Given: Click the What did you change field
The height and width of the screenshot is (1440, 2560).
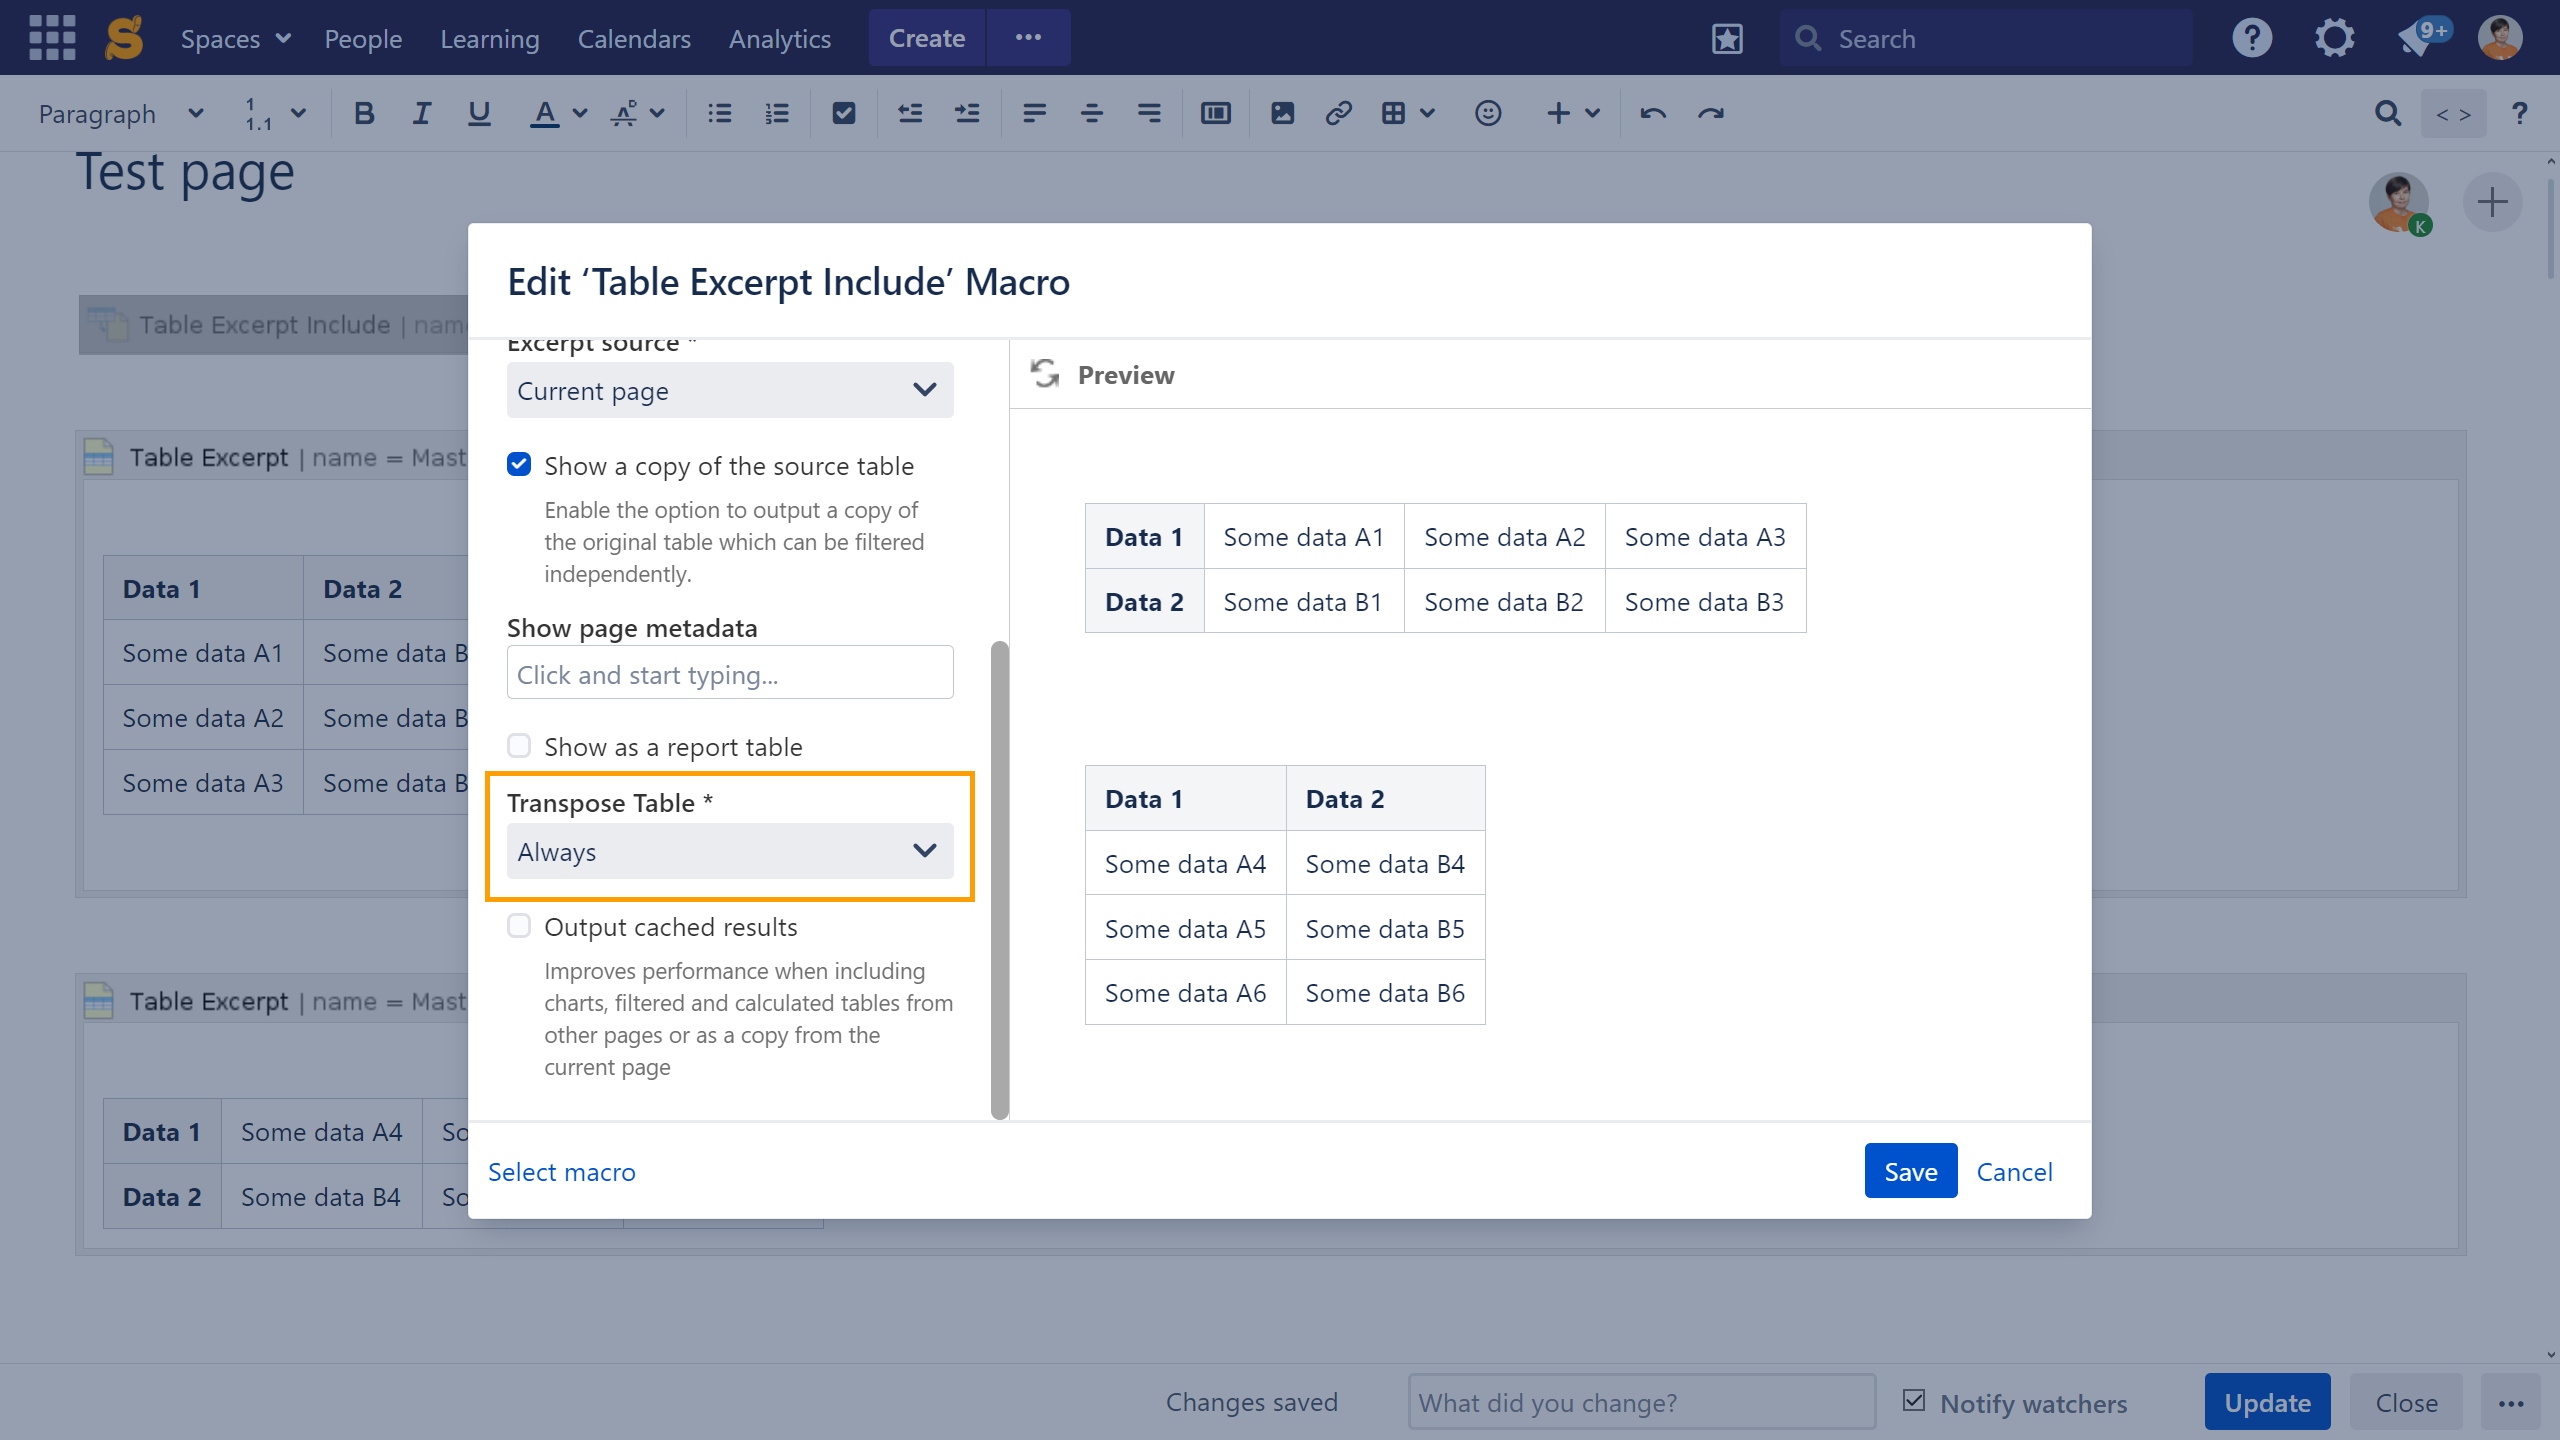Looking at the screenshot, I should coord(1641,1402).
